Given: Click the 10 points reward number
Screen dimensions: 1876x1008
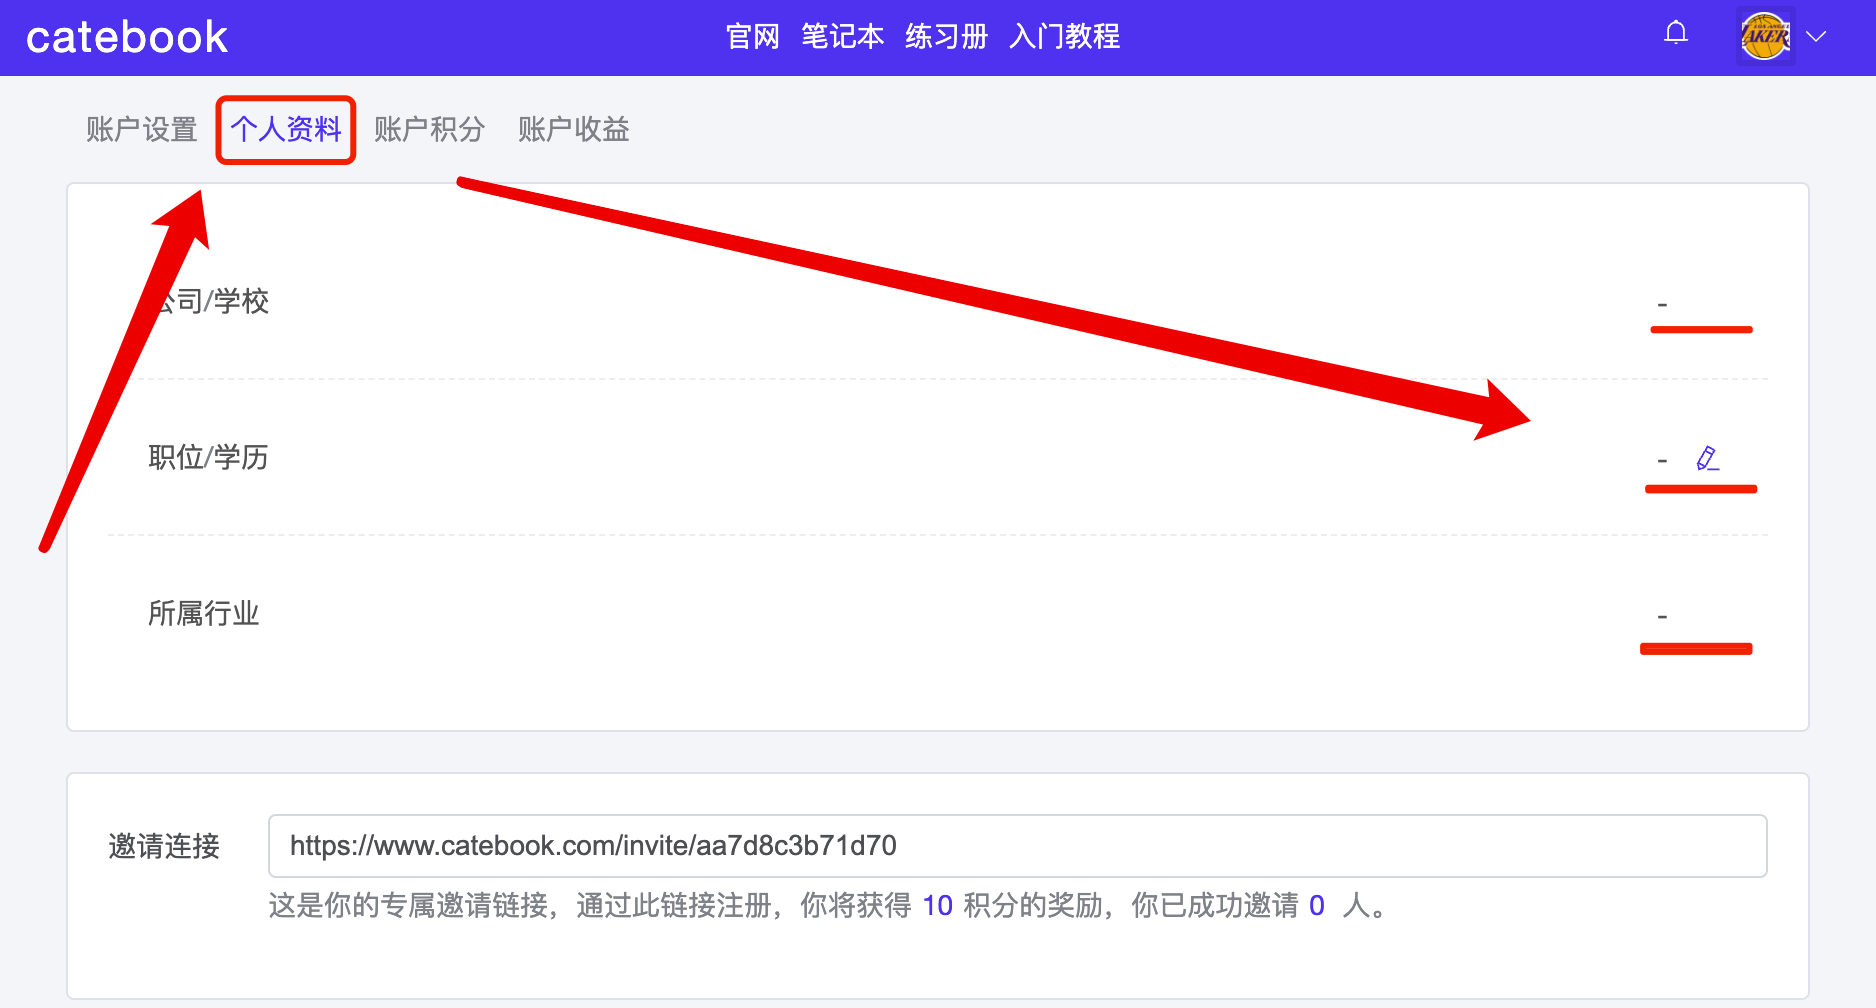Looking at the screenshot, I should pos(937,906).
